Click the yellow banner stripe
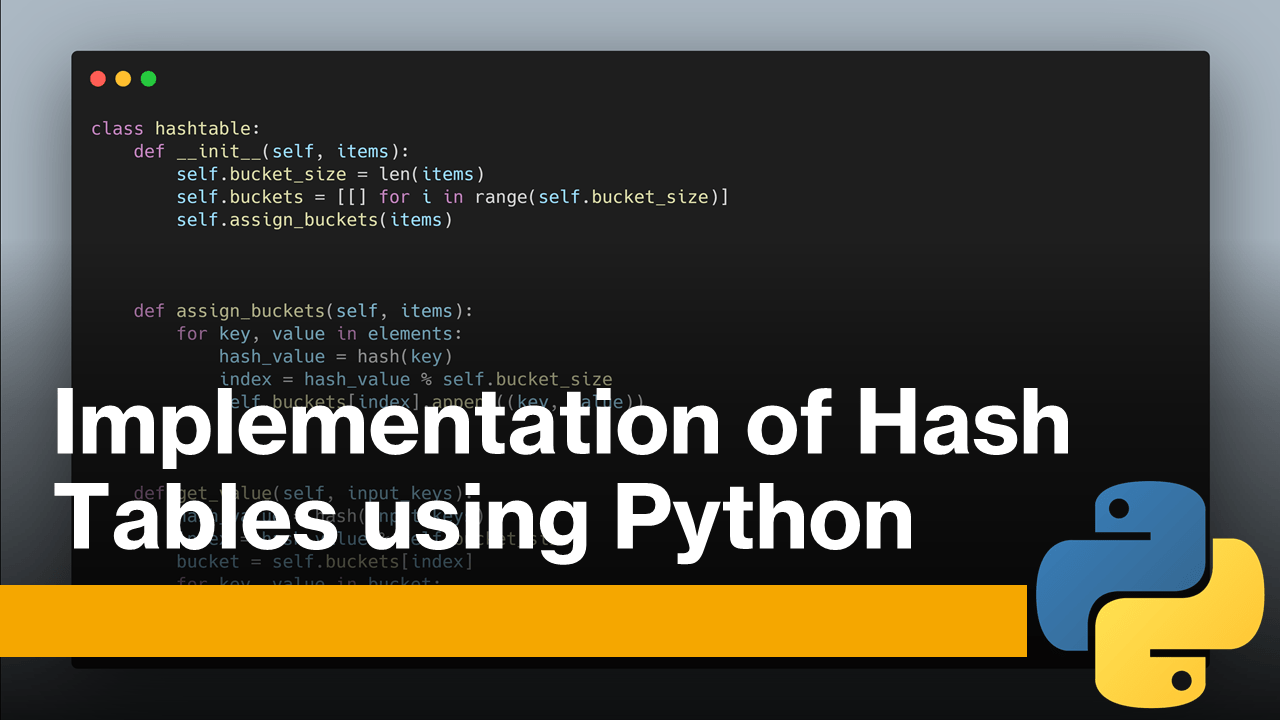Viewport: 1280px width, 720px height. pyautogui.click(x=500, y=620)
